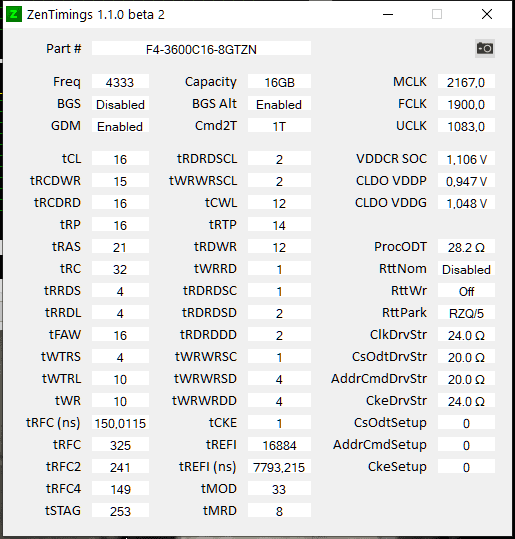
Task: Click the AddrCmdSetup value 0
Action: 466,444
